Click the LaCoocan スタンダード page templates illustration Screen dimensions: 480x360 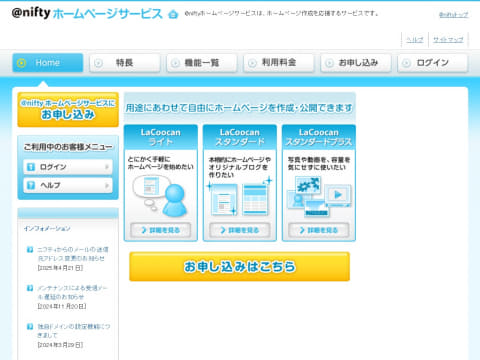239,199
